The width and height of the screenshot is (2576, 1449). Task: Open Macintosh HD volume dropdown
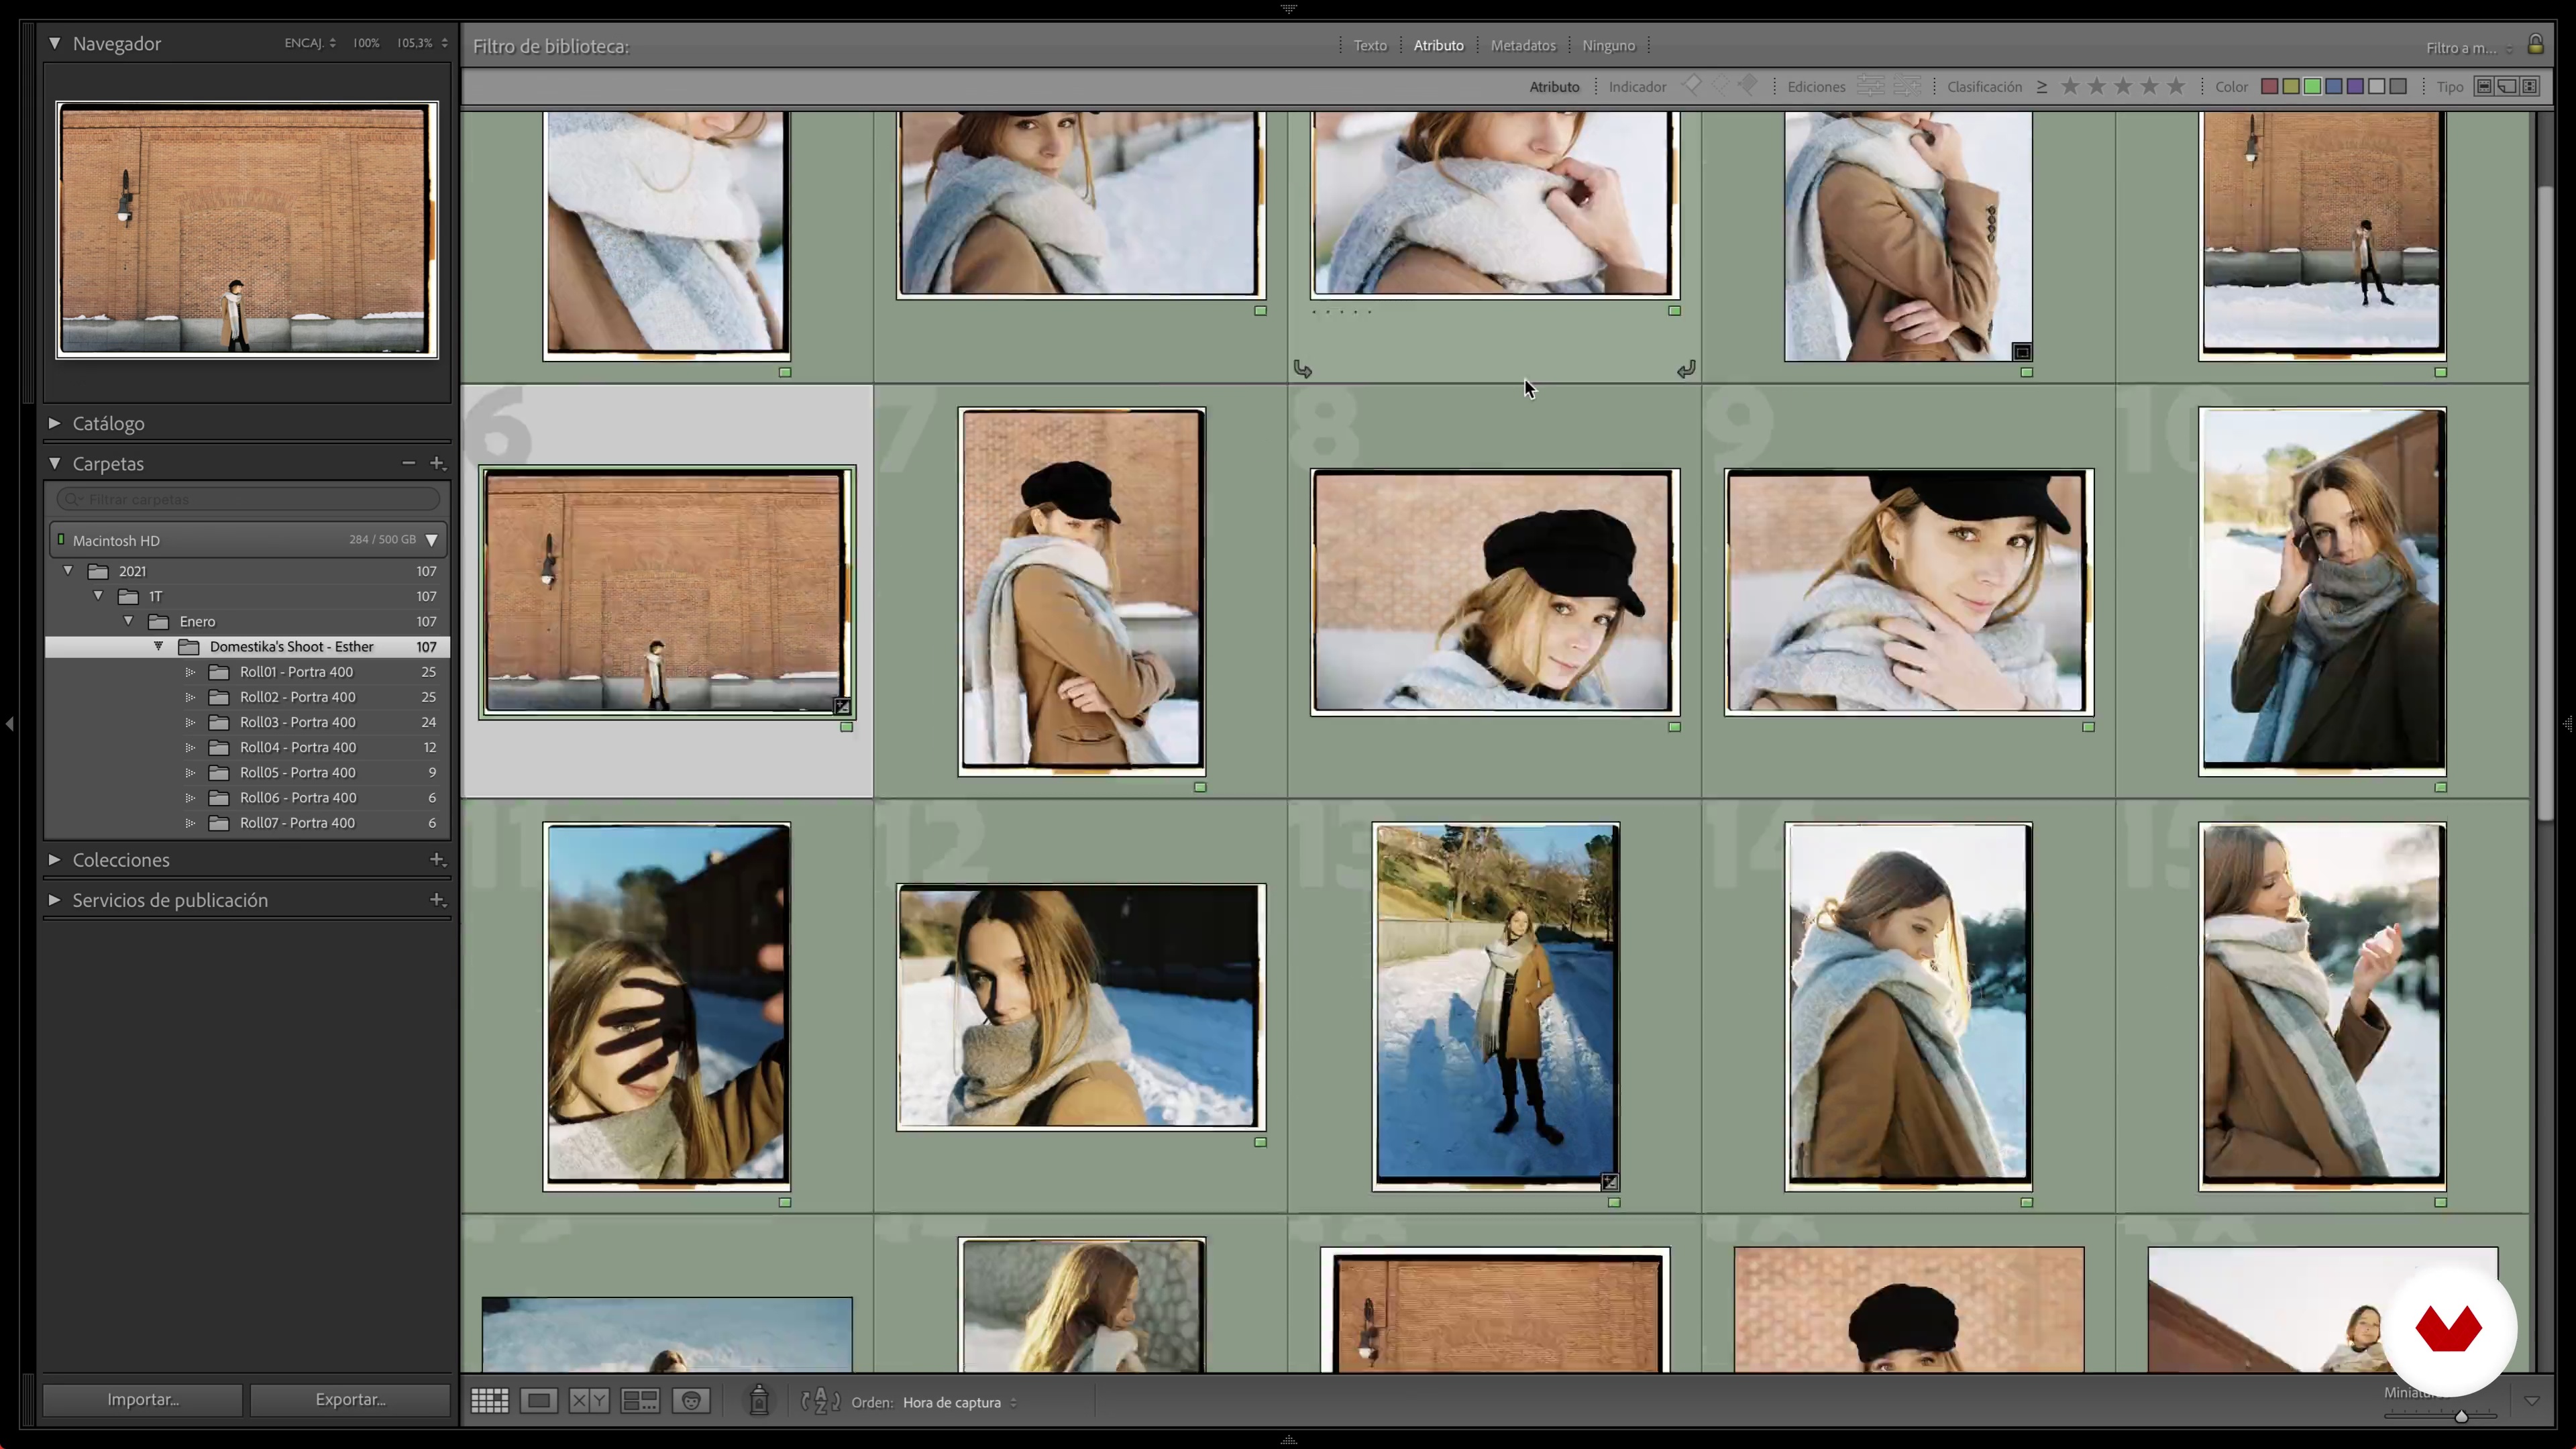432,540
